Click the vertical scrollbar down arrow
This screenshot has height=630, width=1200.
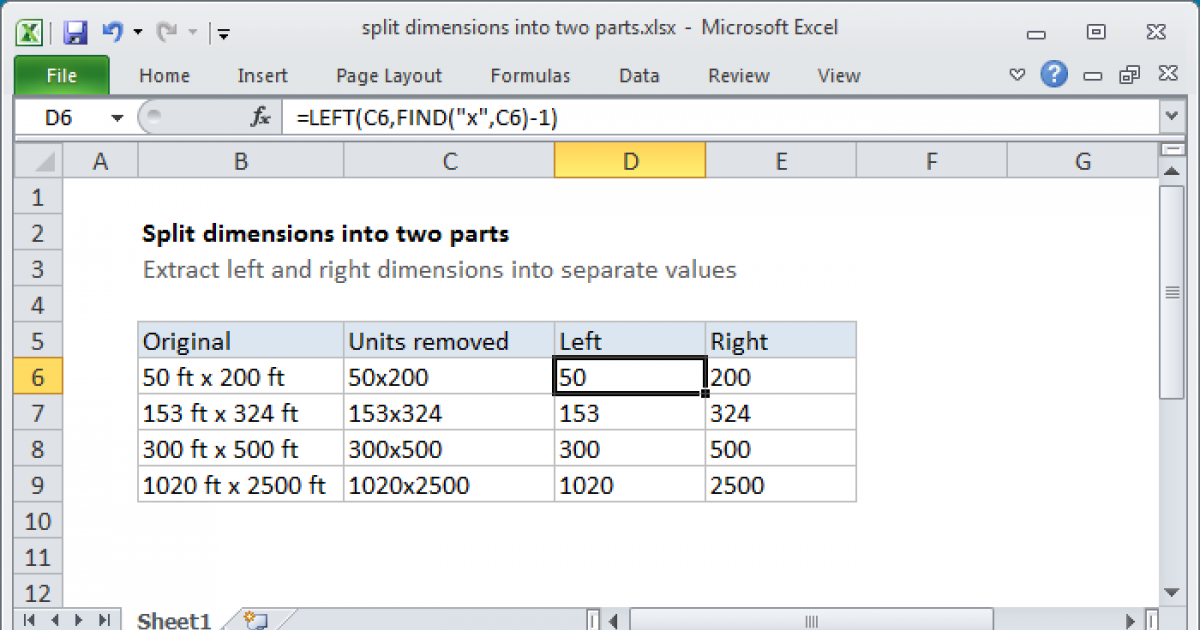pos(1172,591)
